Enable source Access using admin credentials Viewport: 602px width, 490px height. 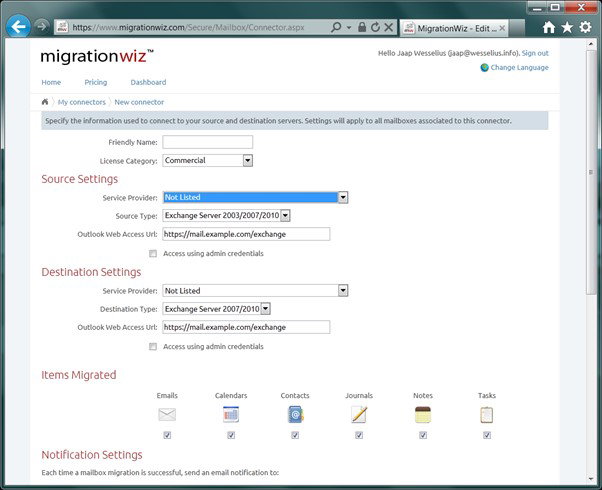click(153, 253)
